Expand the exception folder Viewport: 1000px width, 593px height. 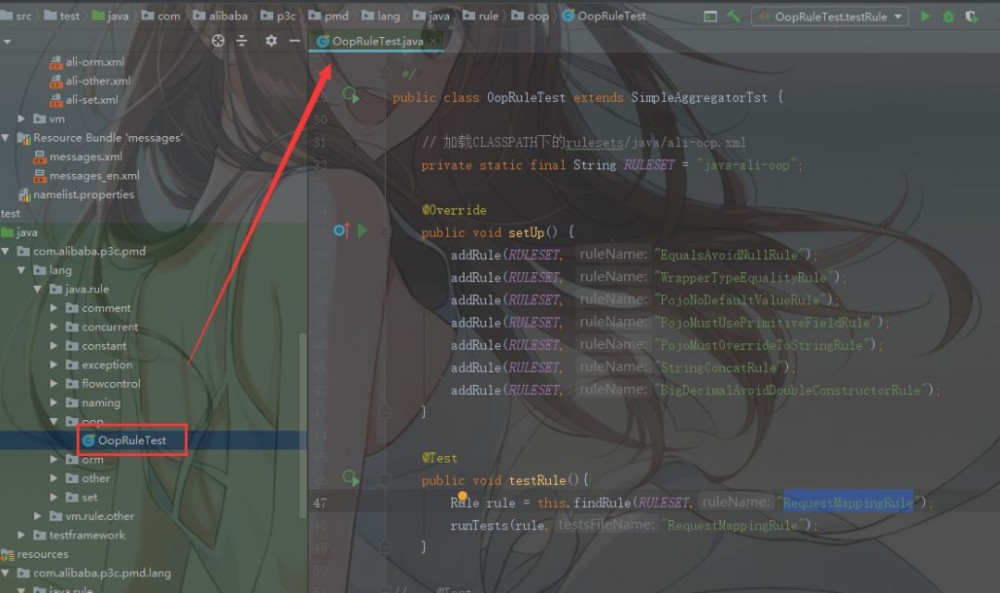pyautogui.click(x=54, y=365)
